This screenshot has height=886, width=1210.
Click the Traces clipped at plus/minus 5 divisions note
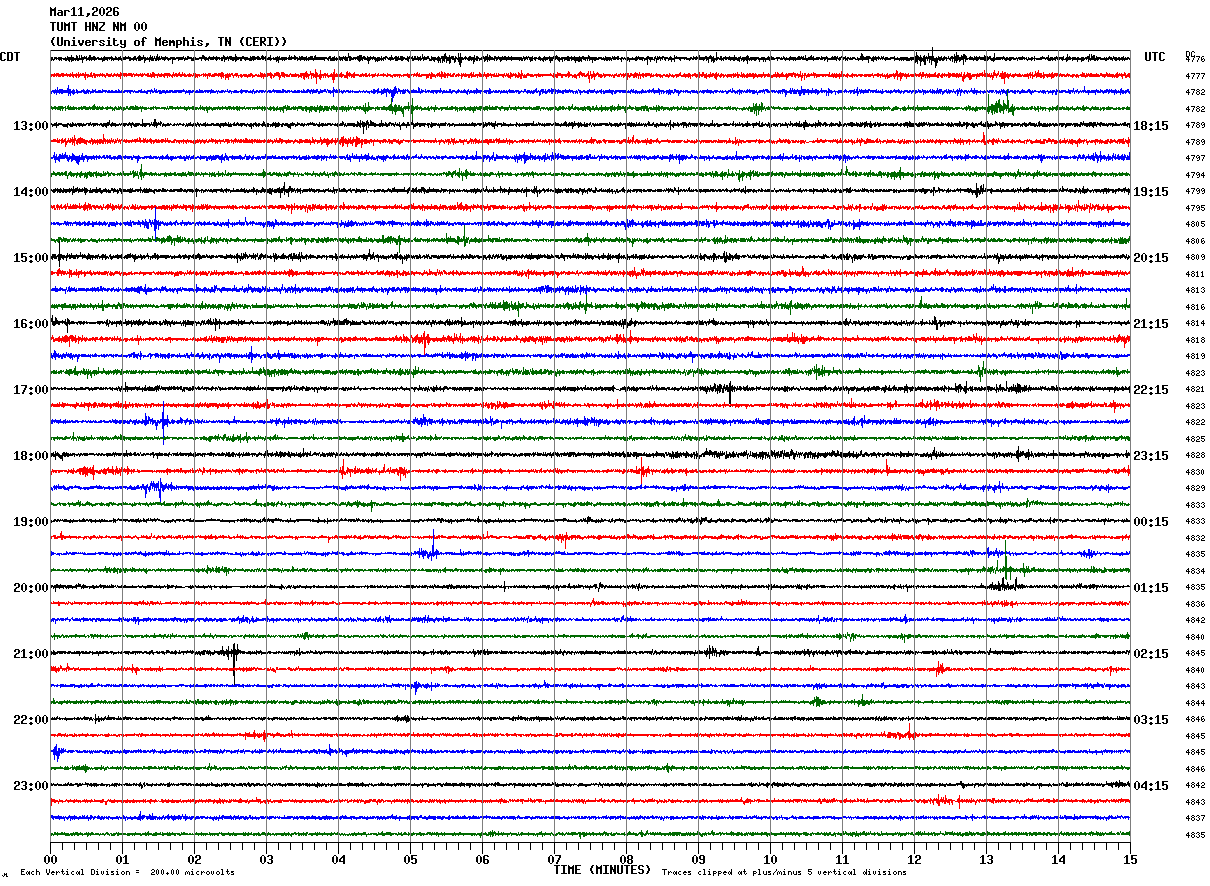784,872
